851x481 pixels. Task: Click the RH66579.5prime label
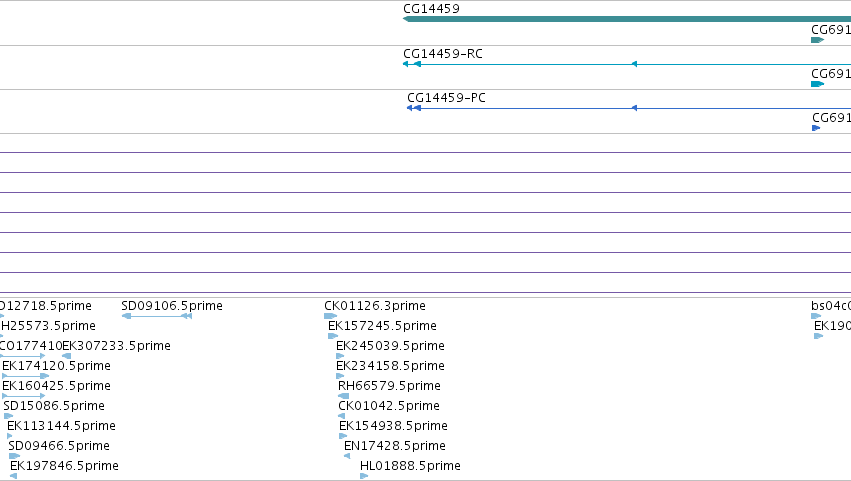tap(390, 386)
